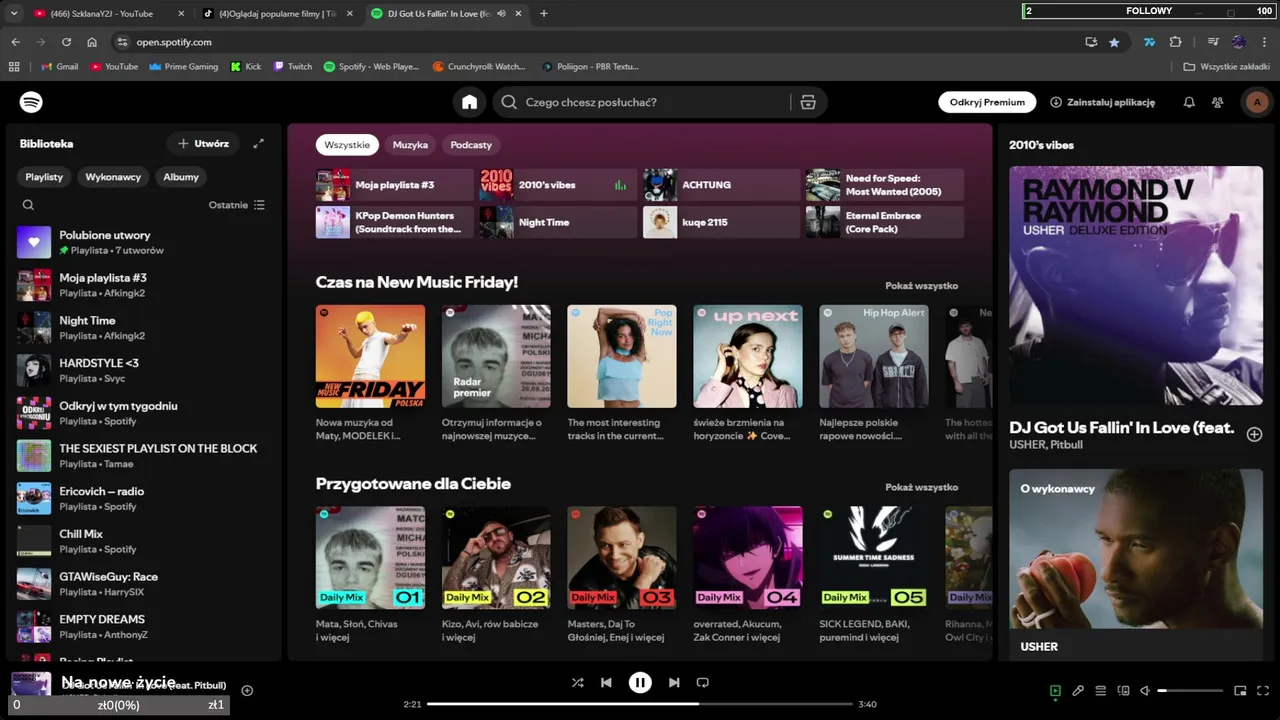Open a new browser tab

pyautogui.click(x=544, y=14)
